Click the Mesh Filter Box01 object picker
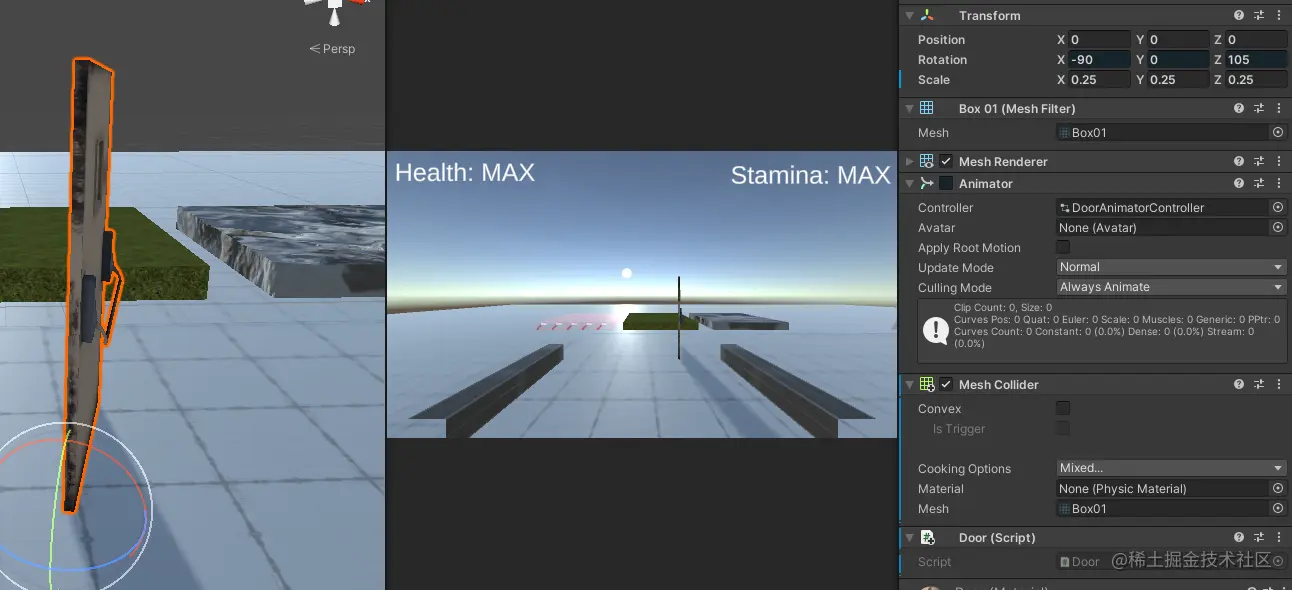The width and height of the screenshot is (1292, 590). click(x=1278, y=132)
